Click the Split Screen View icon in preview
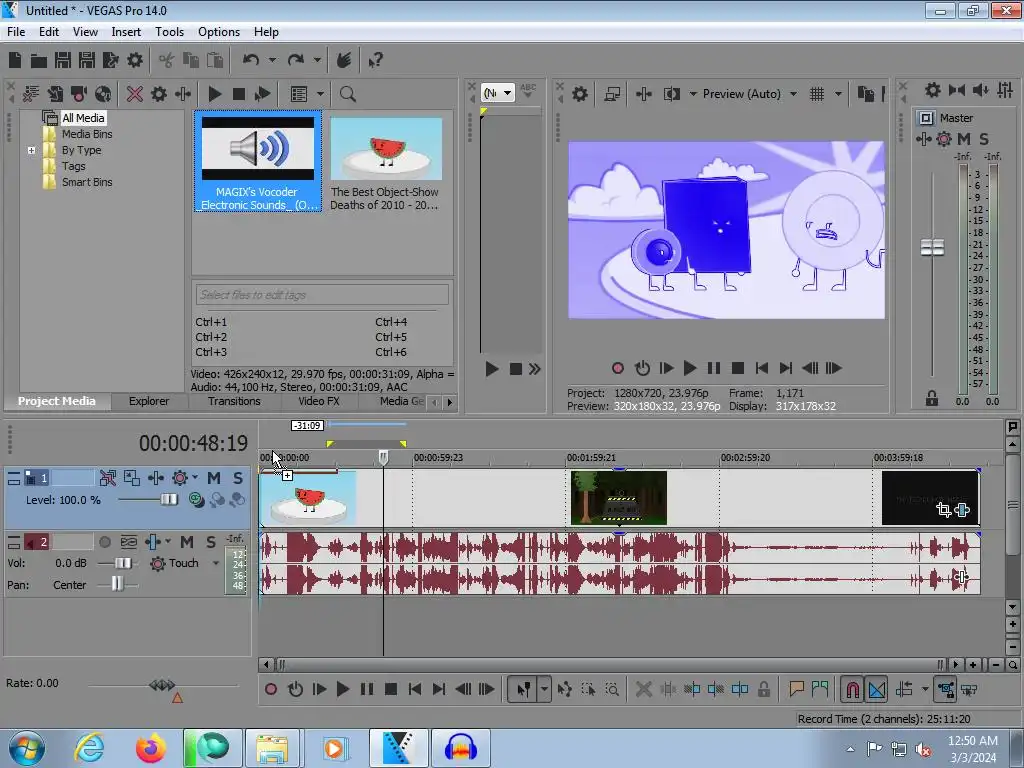The width and height of the screenshot is (1024, 768). pyautogui.click(x=672, y=94)
